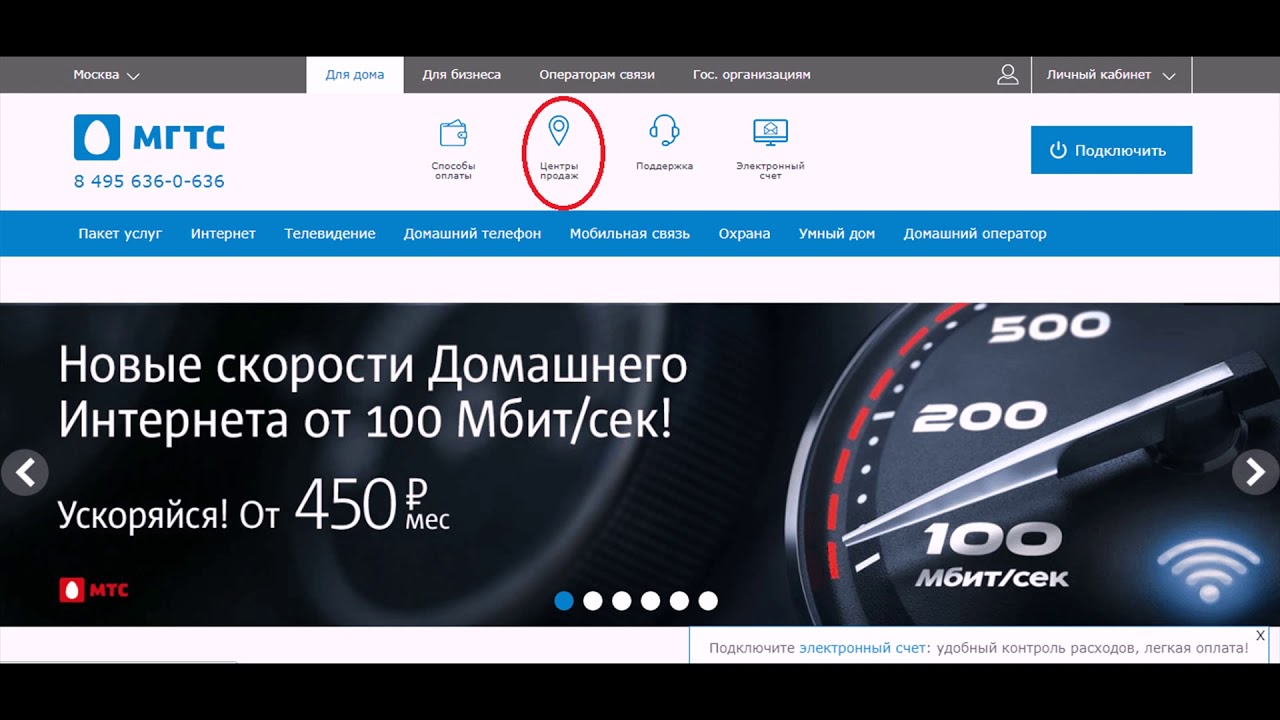Open Способы оплаты wallet icon
Image resolution: width=1280 pixels, height=720 pixels.
[453, 133]
